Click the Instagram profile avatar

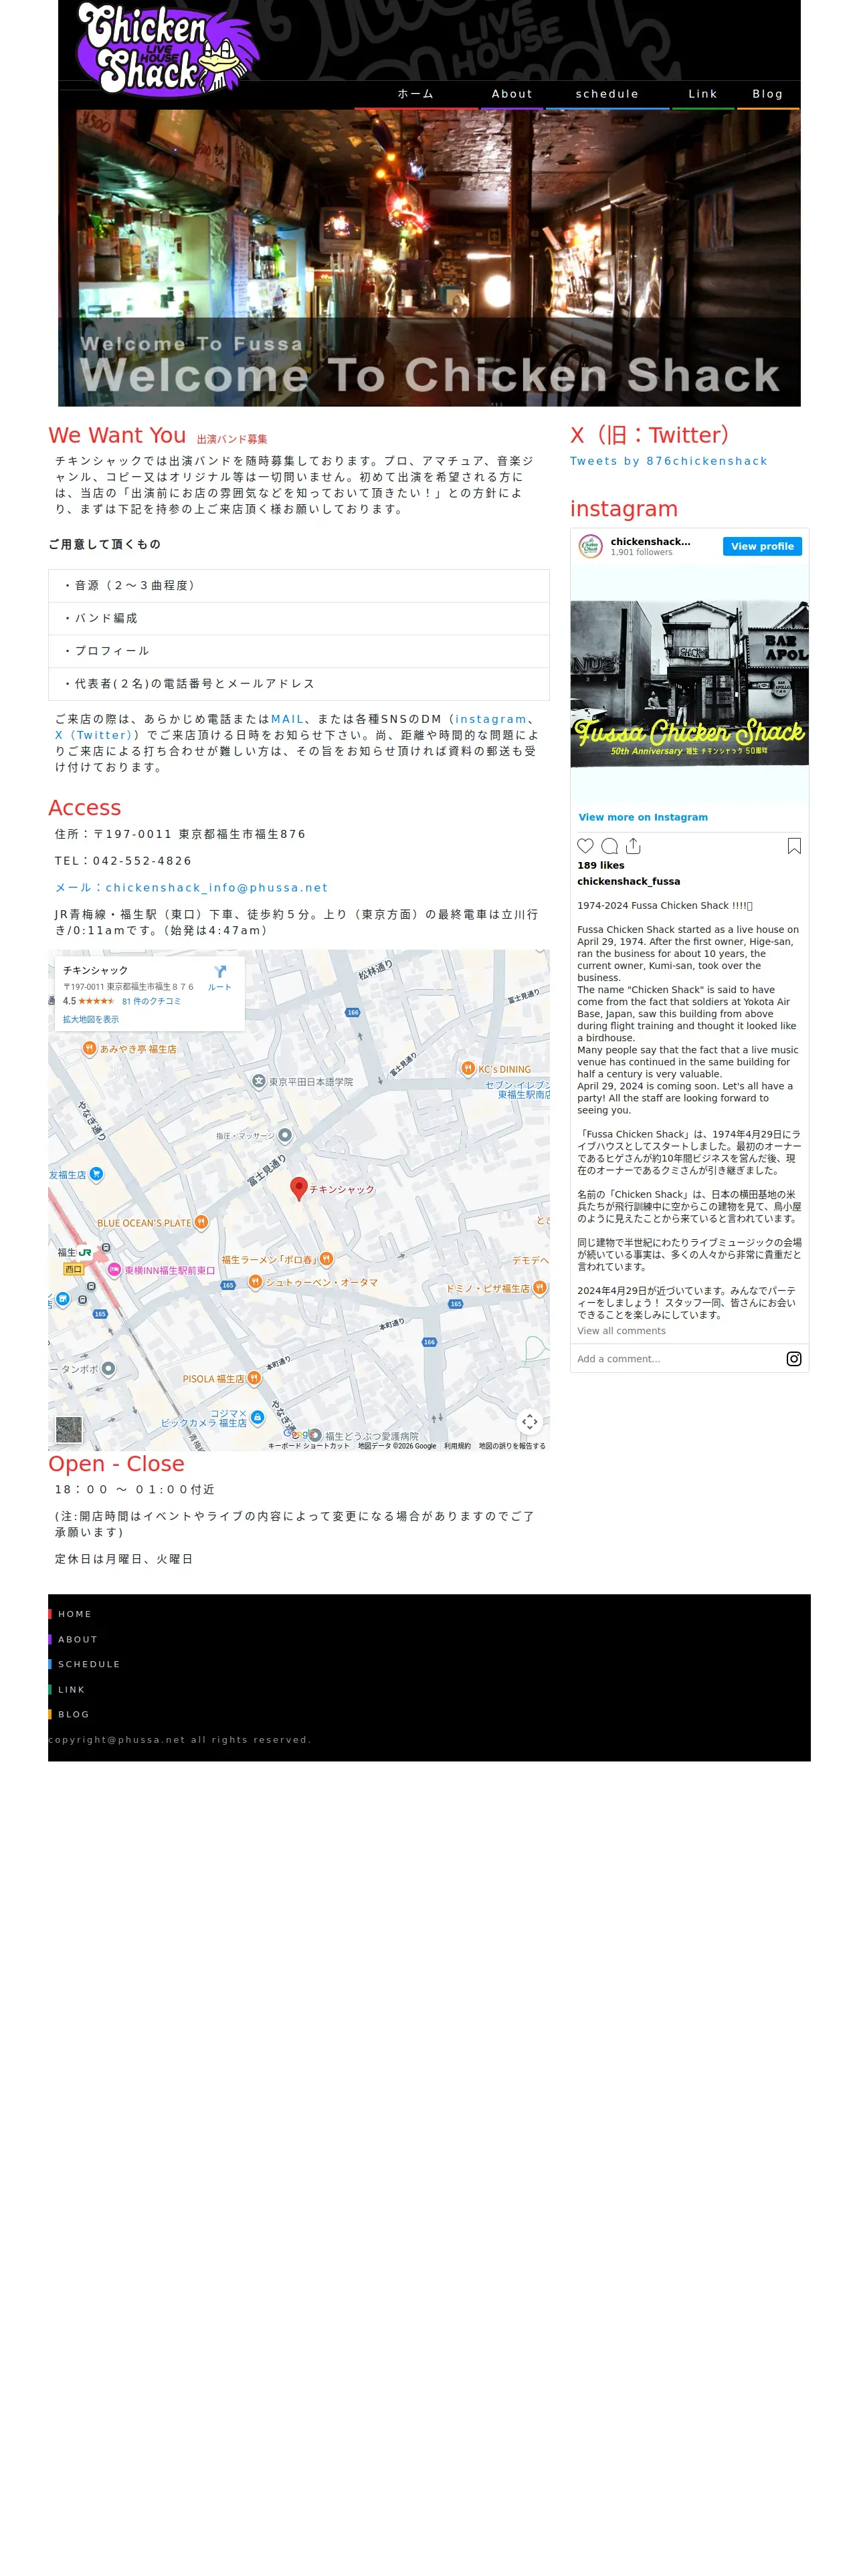(x=591, y=546)
